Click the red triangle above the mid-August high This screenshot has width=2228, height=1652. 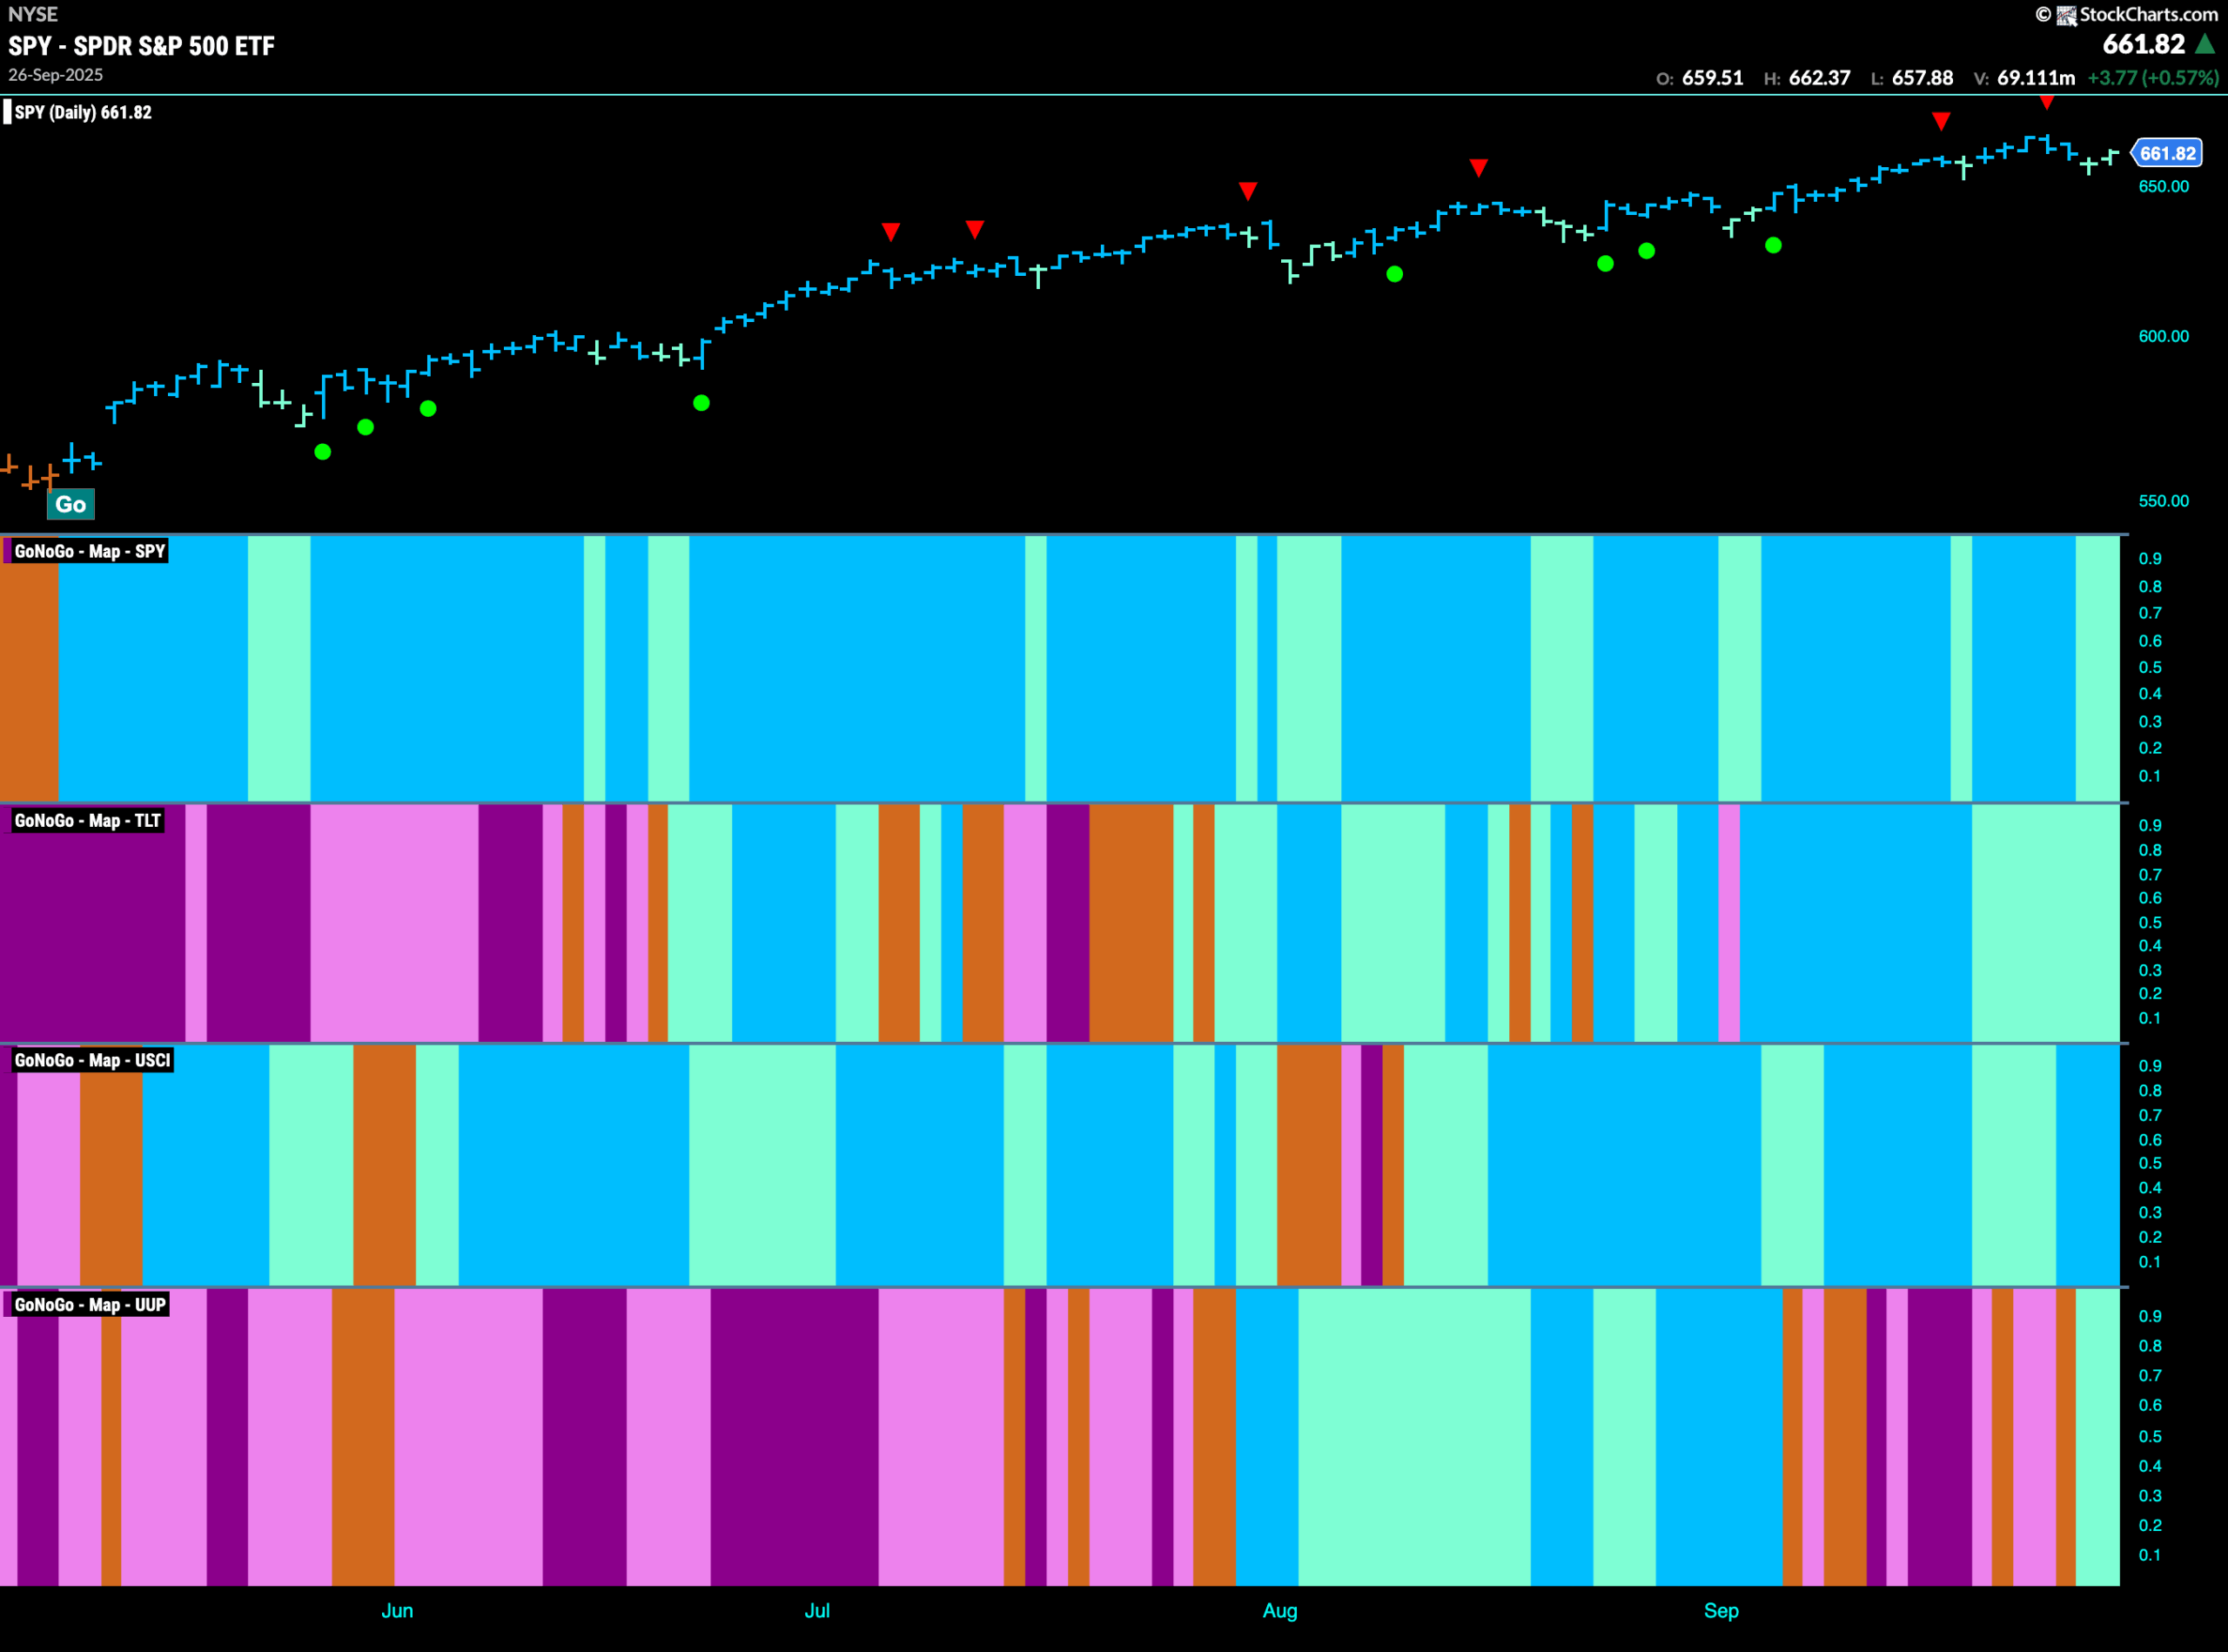(1479, 167)
